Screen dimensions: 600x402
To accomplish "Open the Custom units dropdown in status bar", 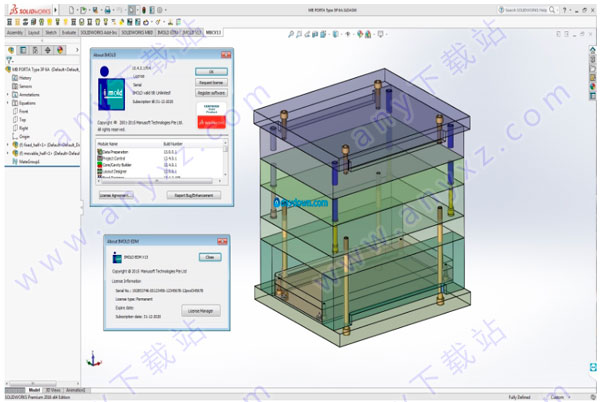I will 560,397.
